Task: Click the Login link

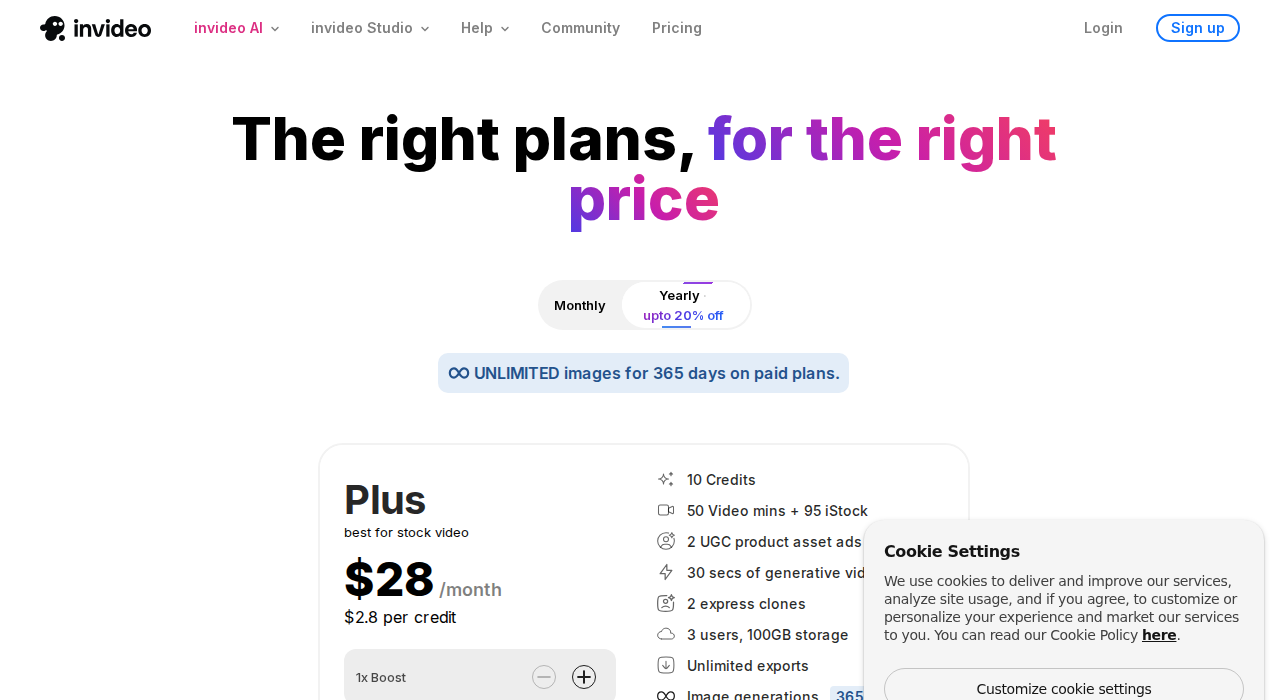Action: 1103,27
